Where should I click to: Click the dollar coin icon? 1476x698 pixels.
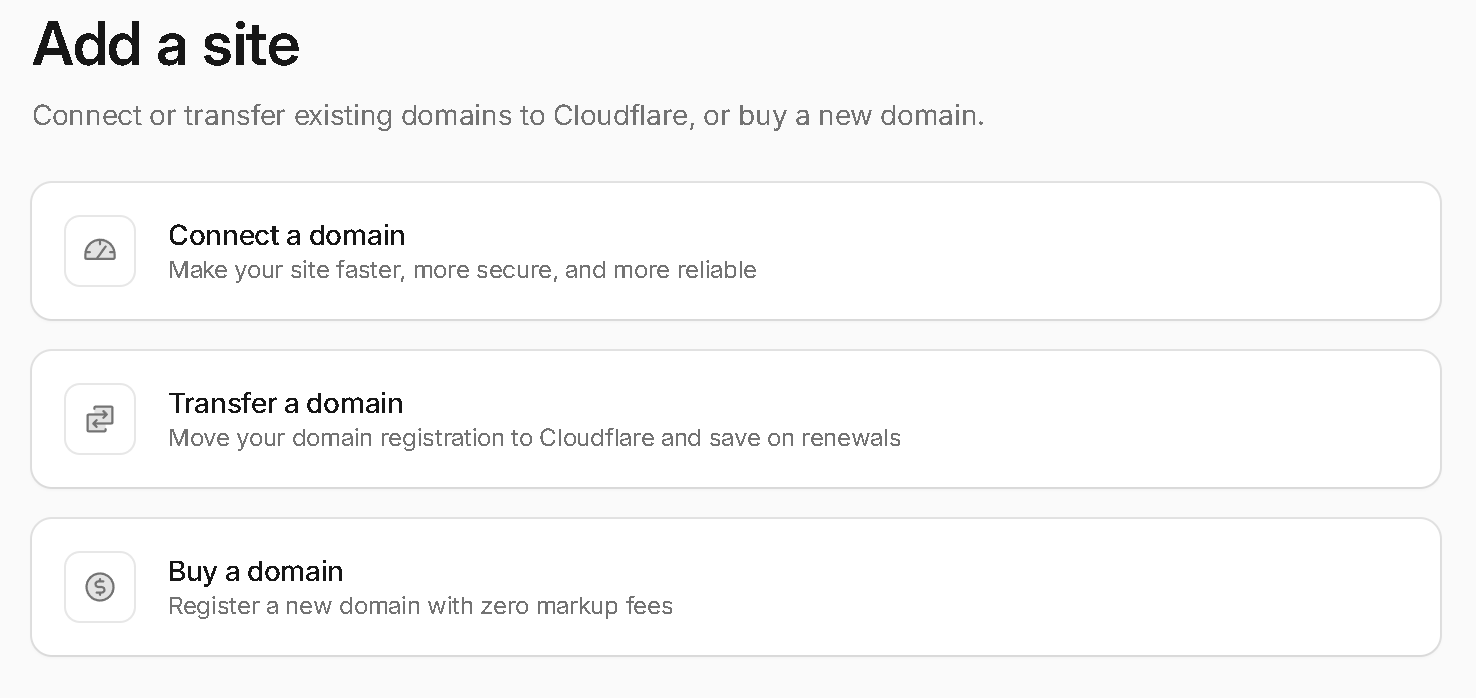(100, 587)
